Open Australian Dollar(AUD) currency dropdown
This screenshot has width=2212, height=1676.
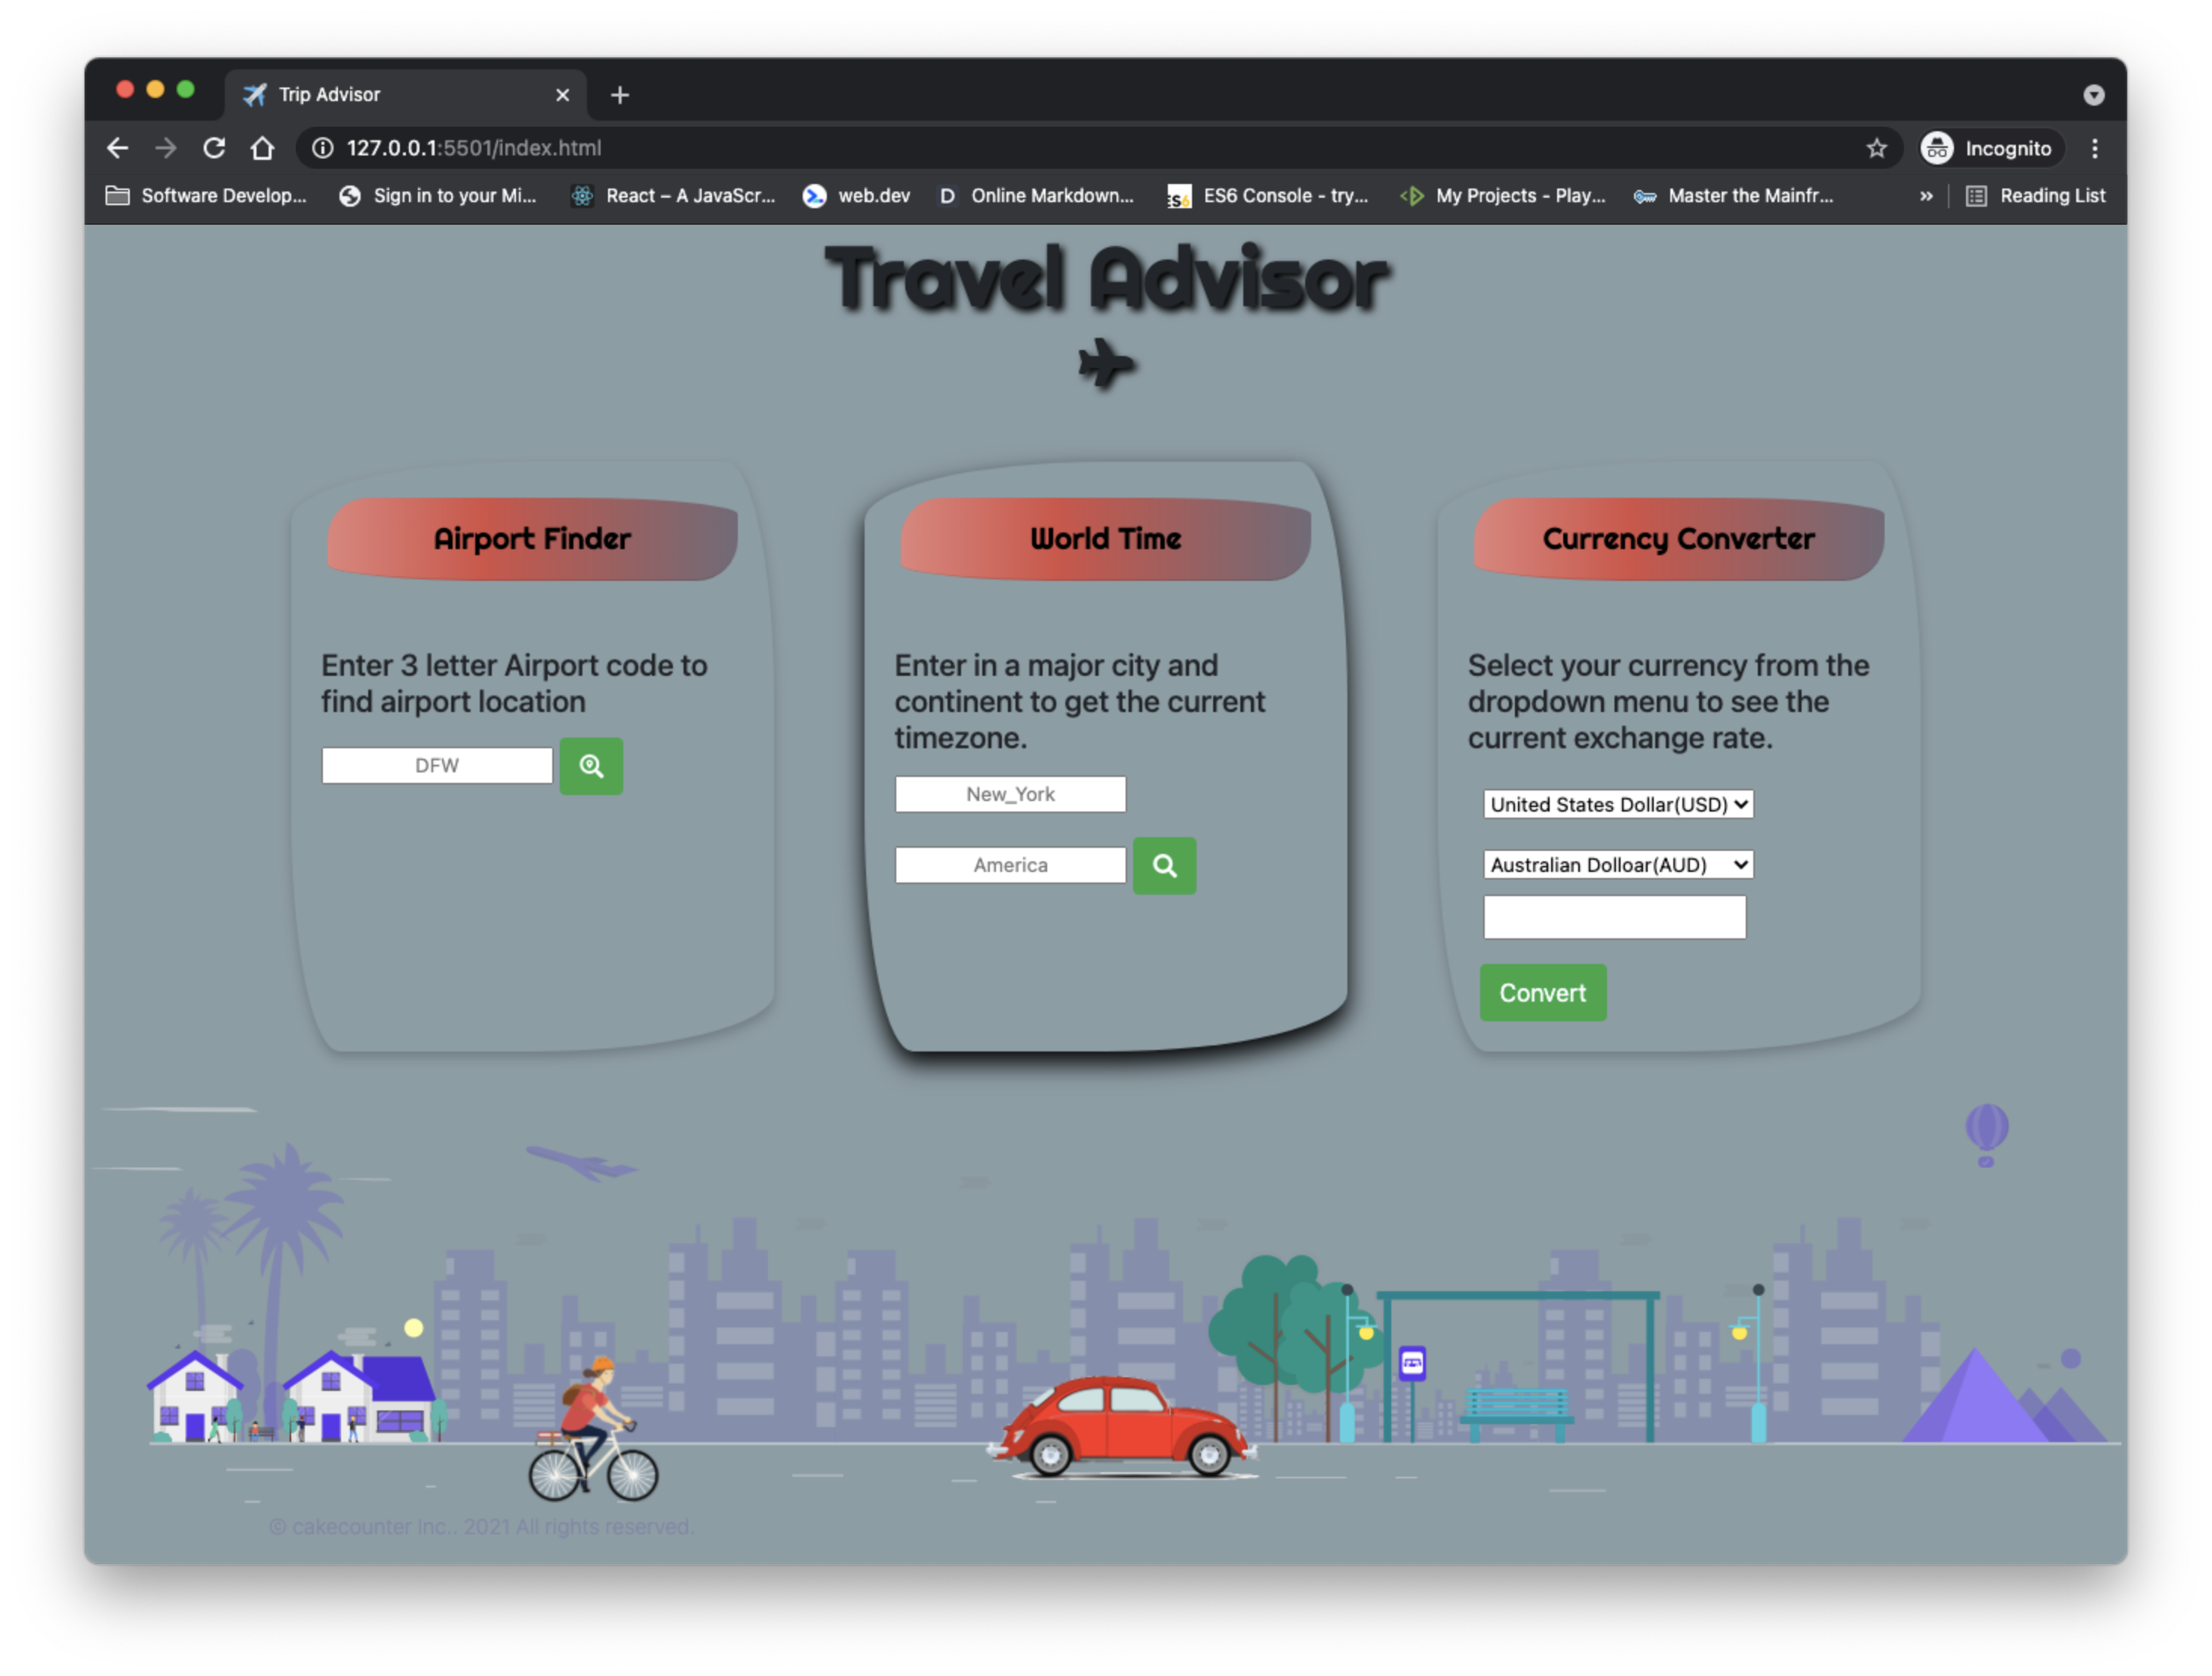click(x=1617, y=864)
